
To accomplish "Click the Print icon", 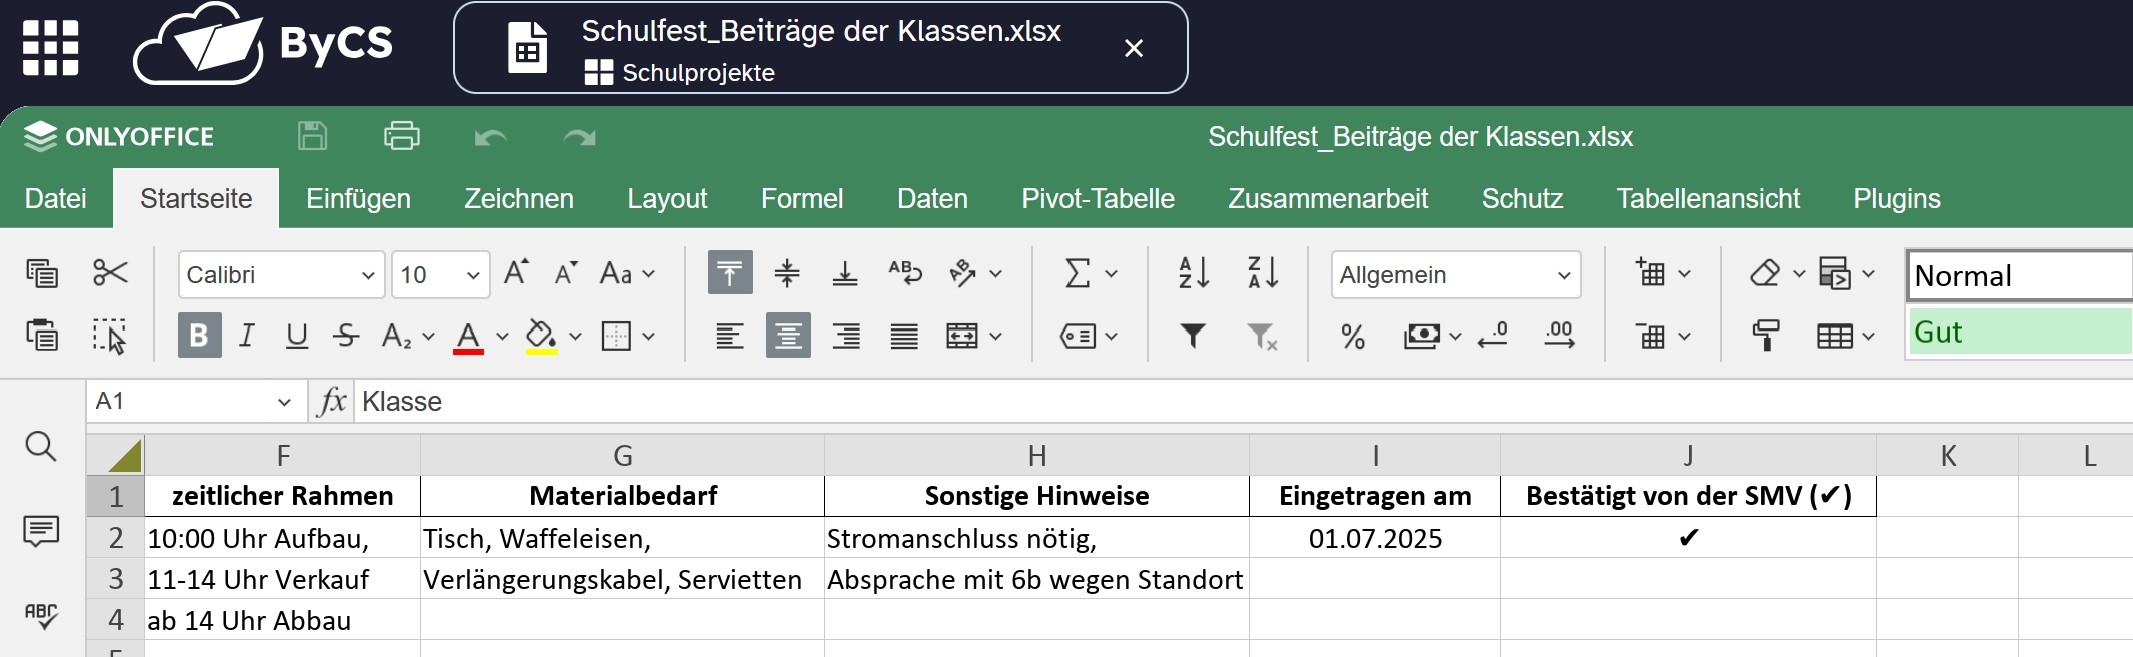I will (401, 136).
